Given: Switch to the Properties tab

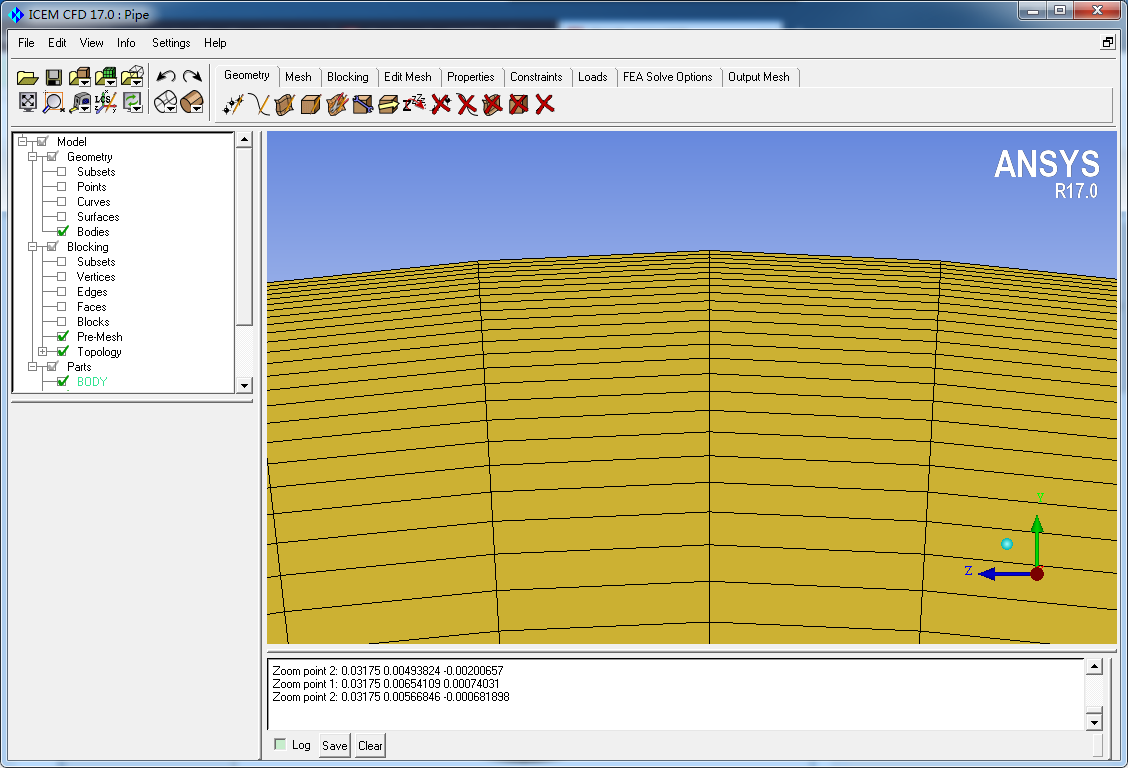Looking at the screenshot, I should click(x=470, y=77).
